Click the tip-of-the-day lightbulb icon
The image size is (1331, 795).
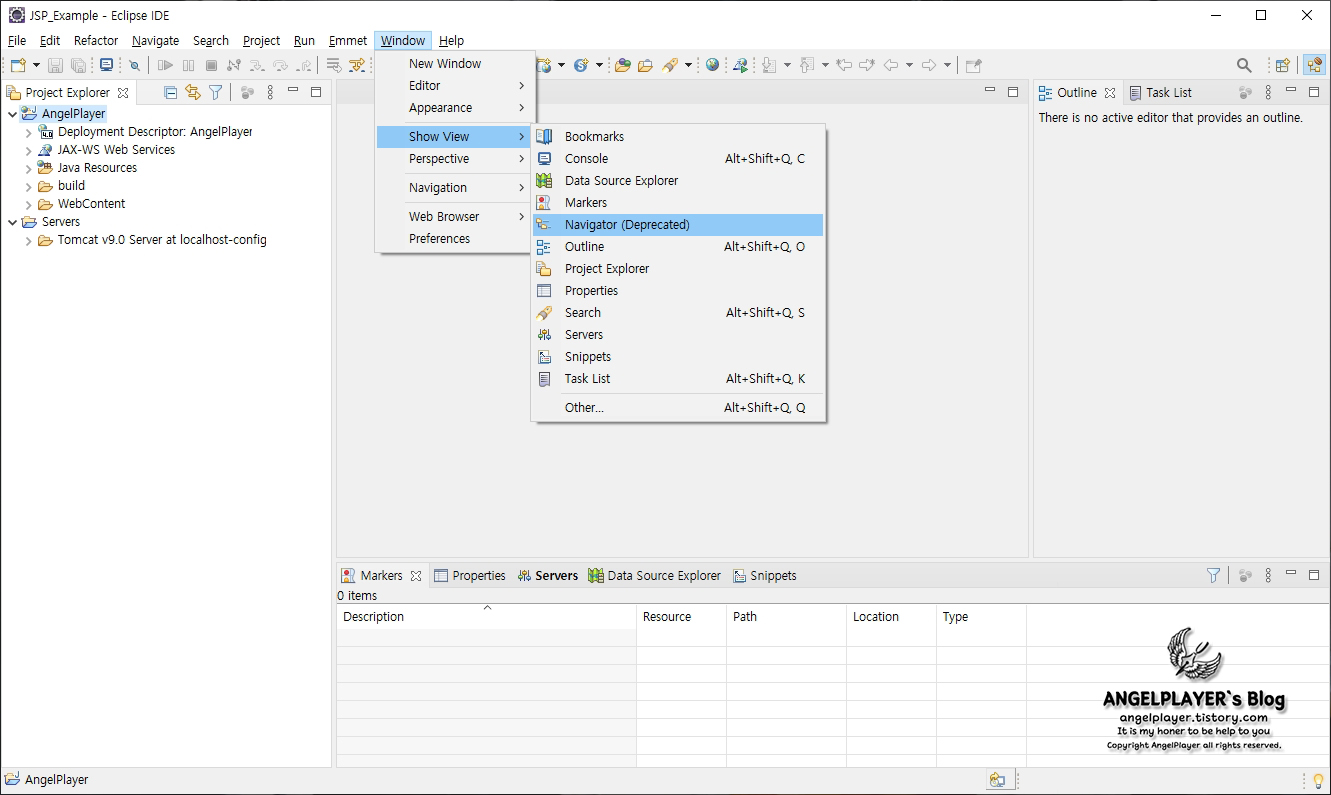[x=1317, y=780]
